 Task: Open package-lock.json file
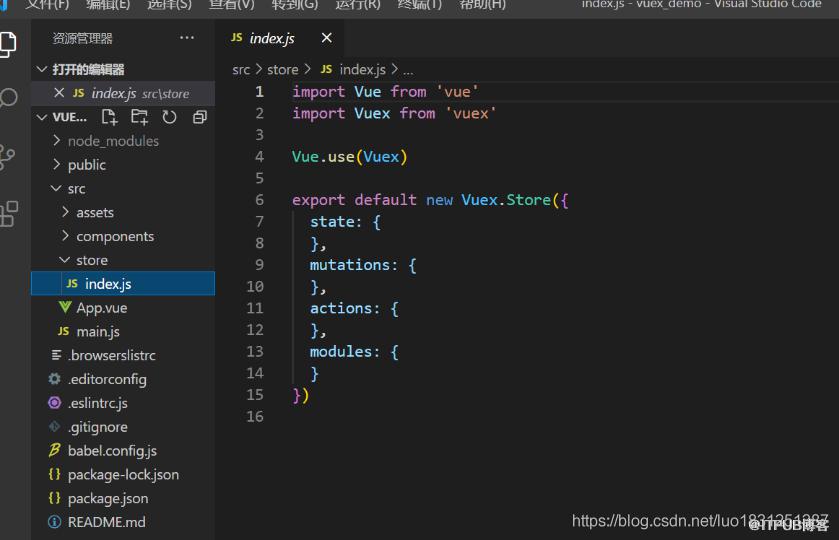pyautogui.click(x=123, y=474)
